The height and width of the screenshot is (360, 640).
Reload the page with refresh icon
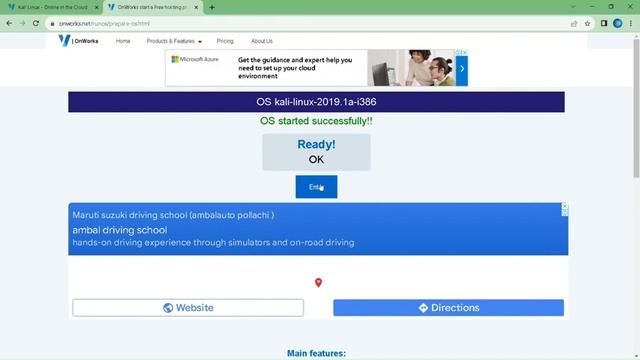[x=36, y=24]
